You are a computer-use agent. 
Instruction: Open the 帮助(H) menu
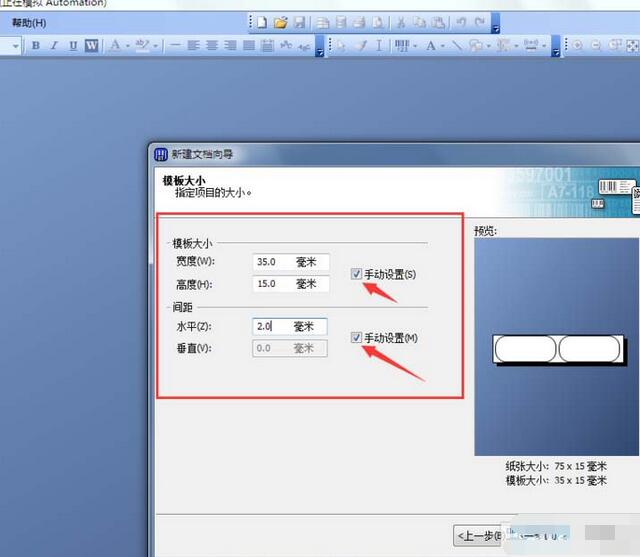[29, 22]
